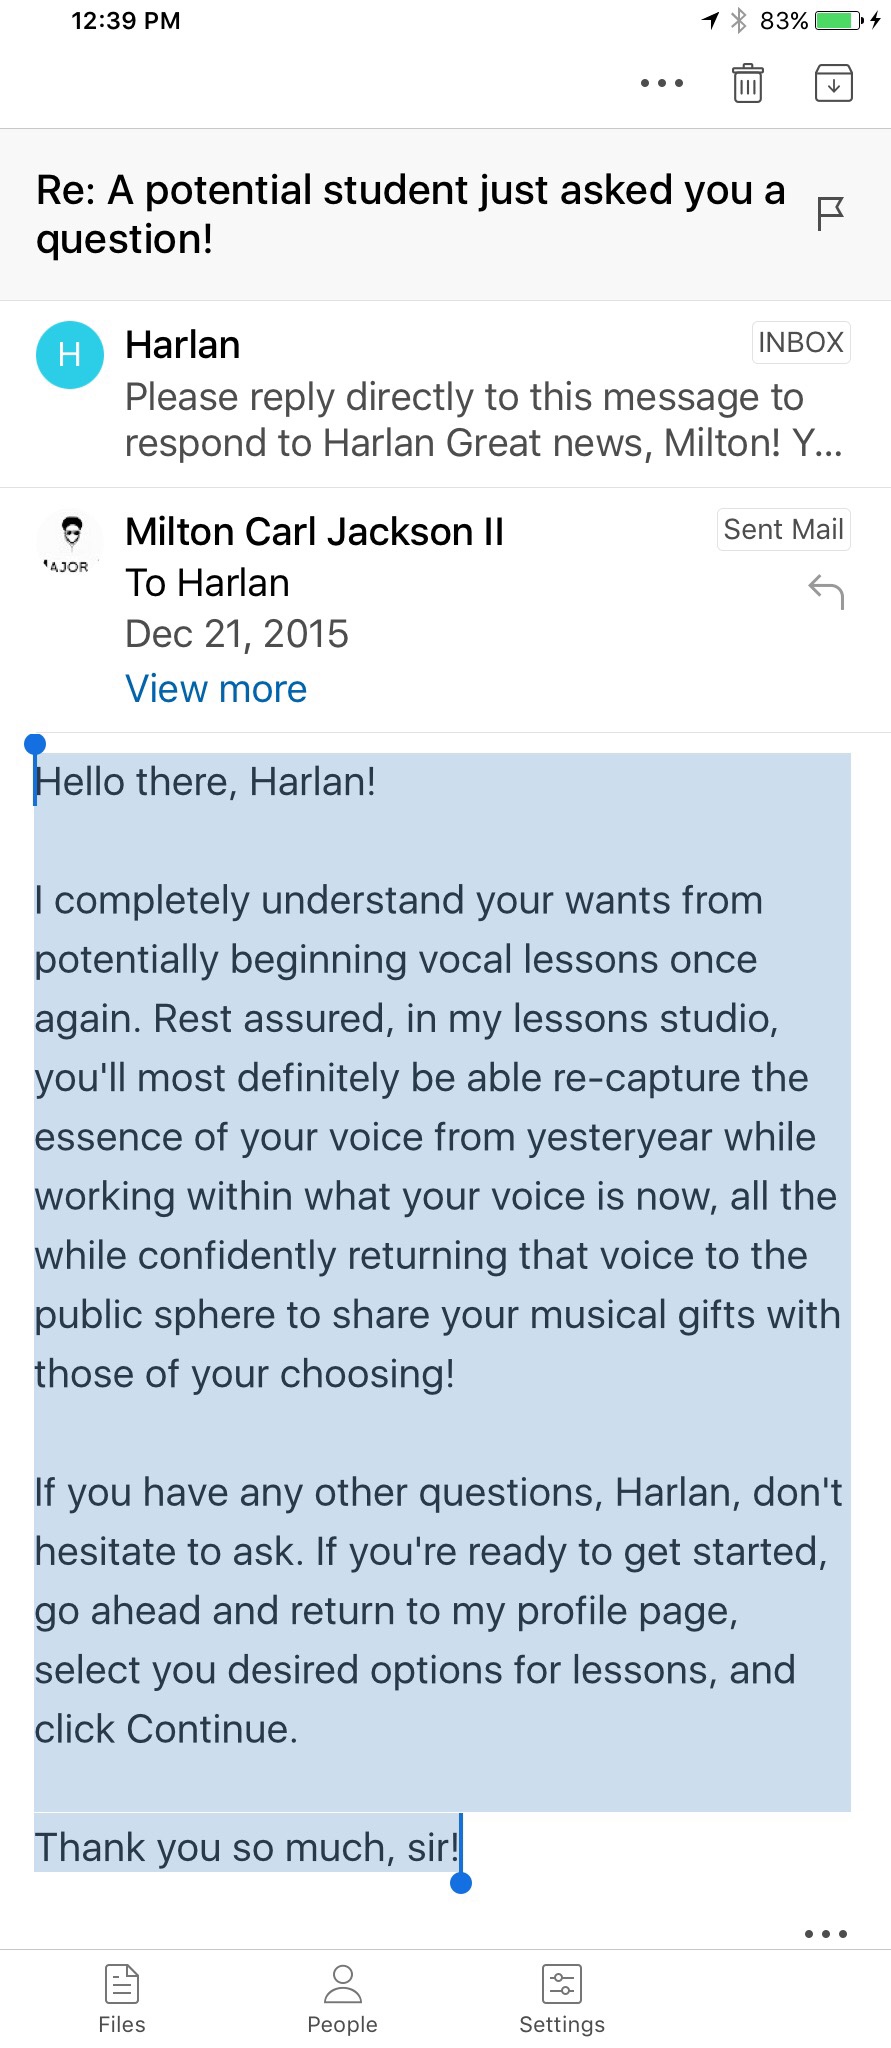Delete this email with the trash icon

coord(747,83)
